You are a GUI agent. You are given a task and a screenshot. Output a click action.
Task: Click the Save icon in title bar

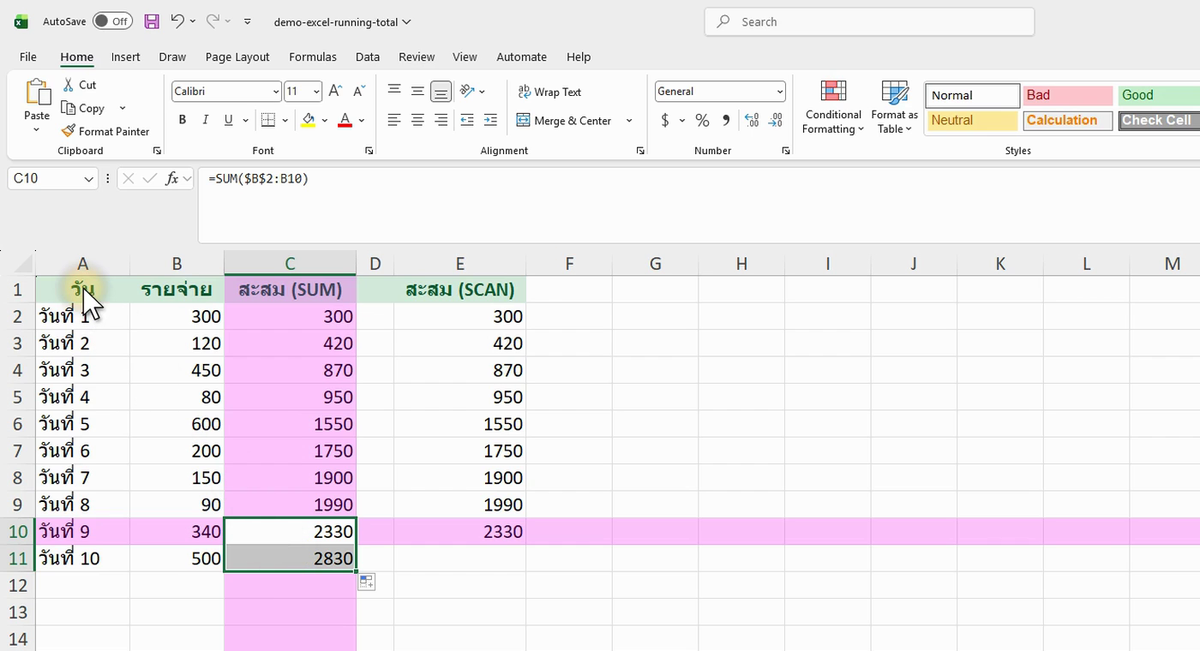(152, 21)
